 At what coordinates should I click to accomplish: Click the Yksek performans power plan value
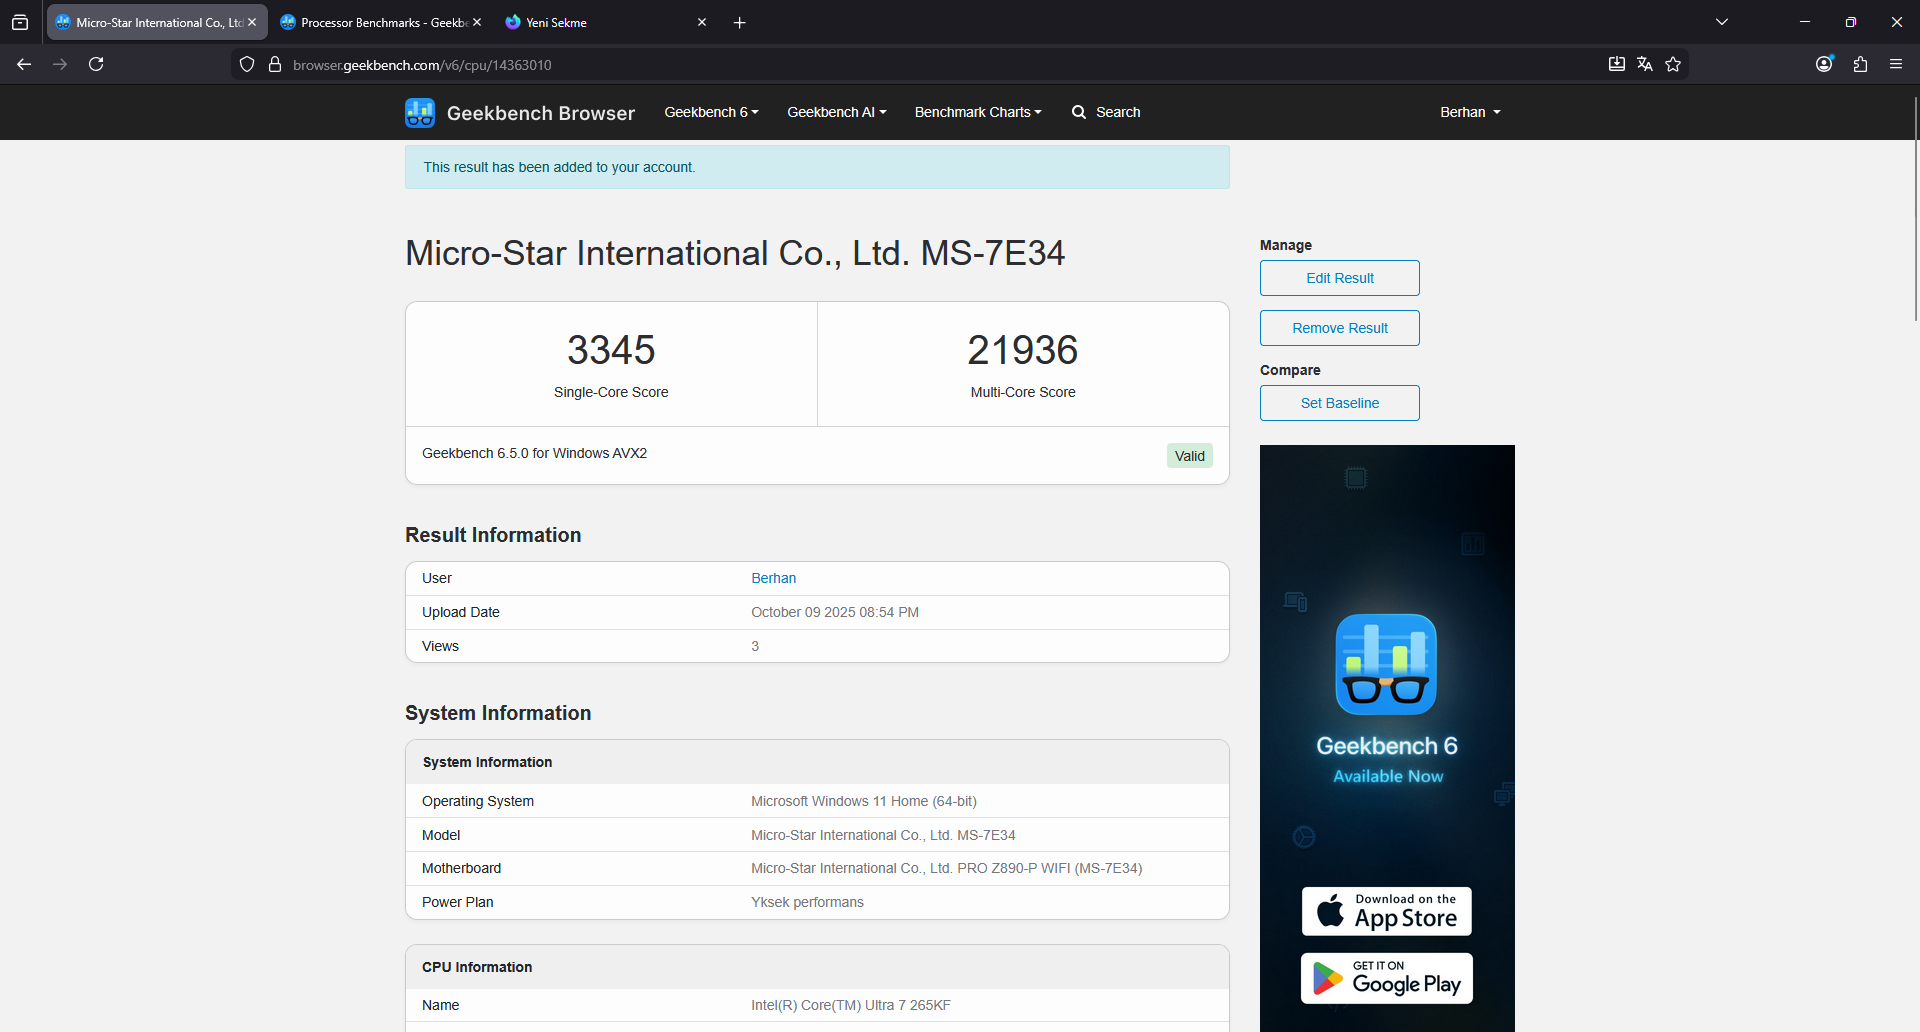(x=807, y=902)
